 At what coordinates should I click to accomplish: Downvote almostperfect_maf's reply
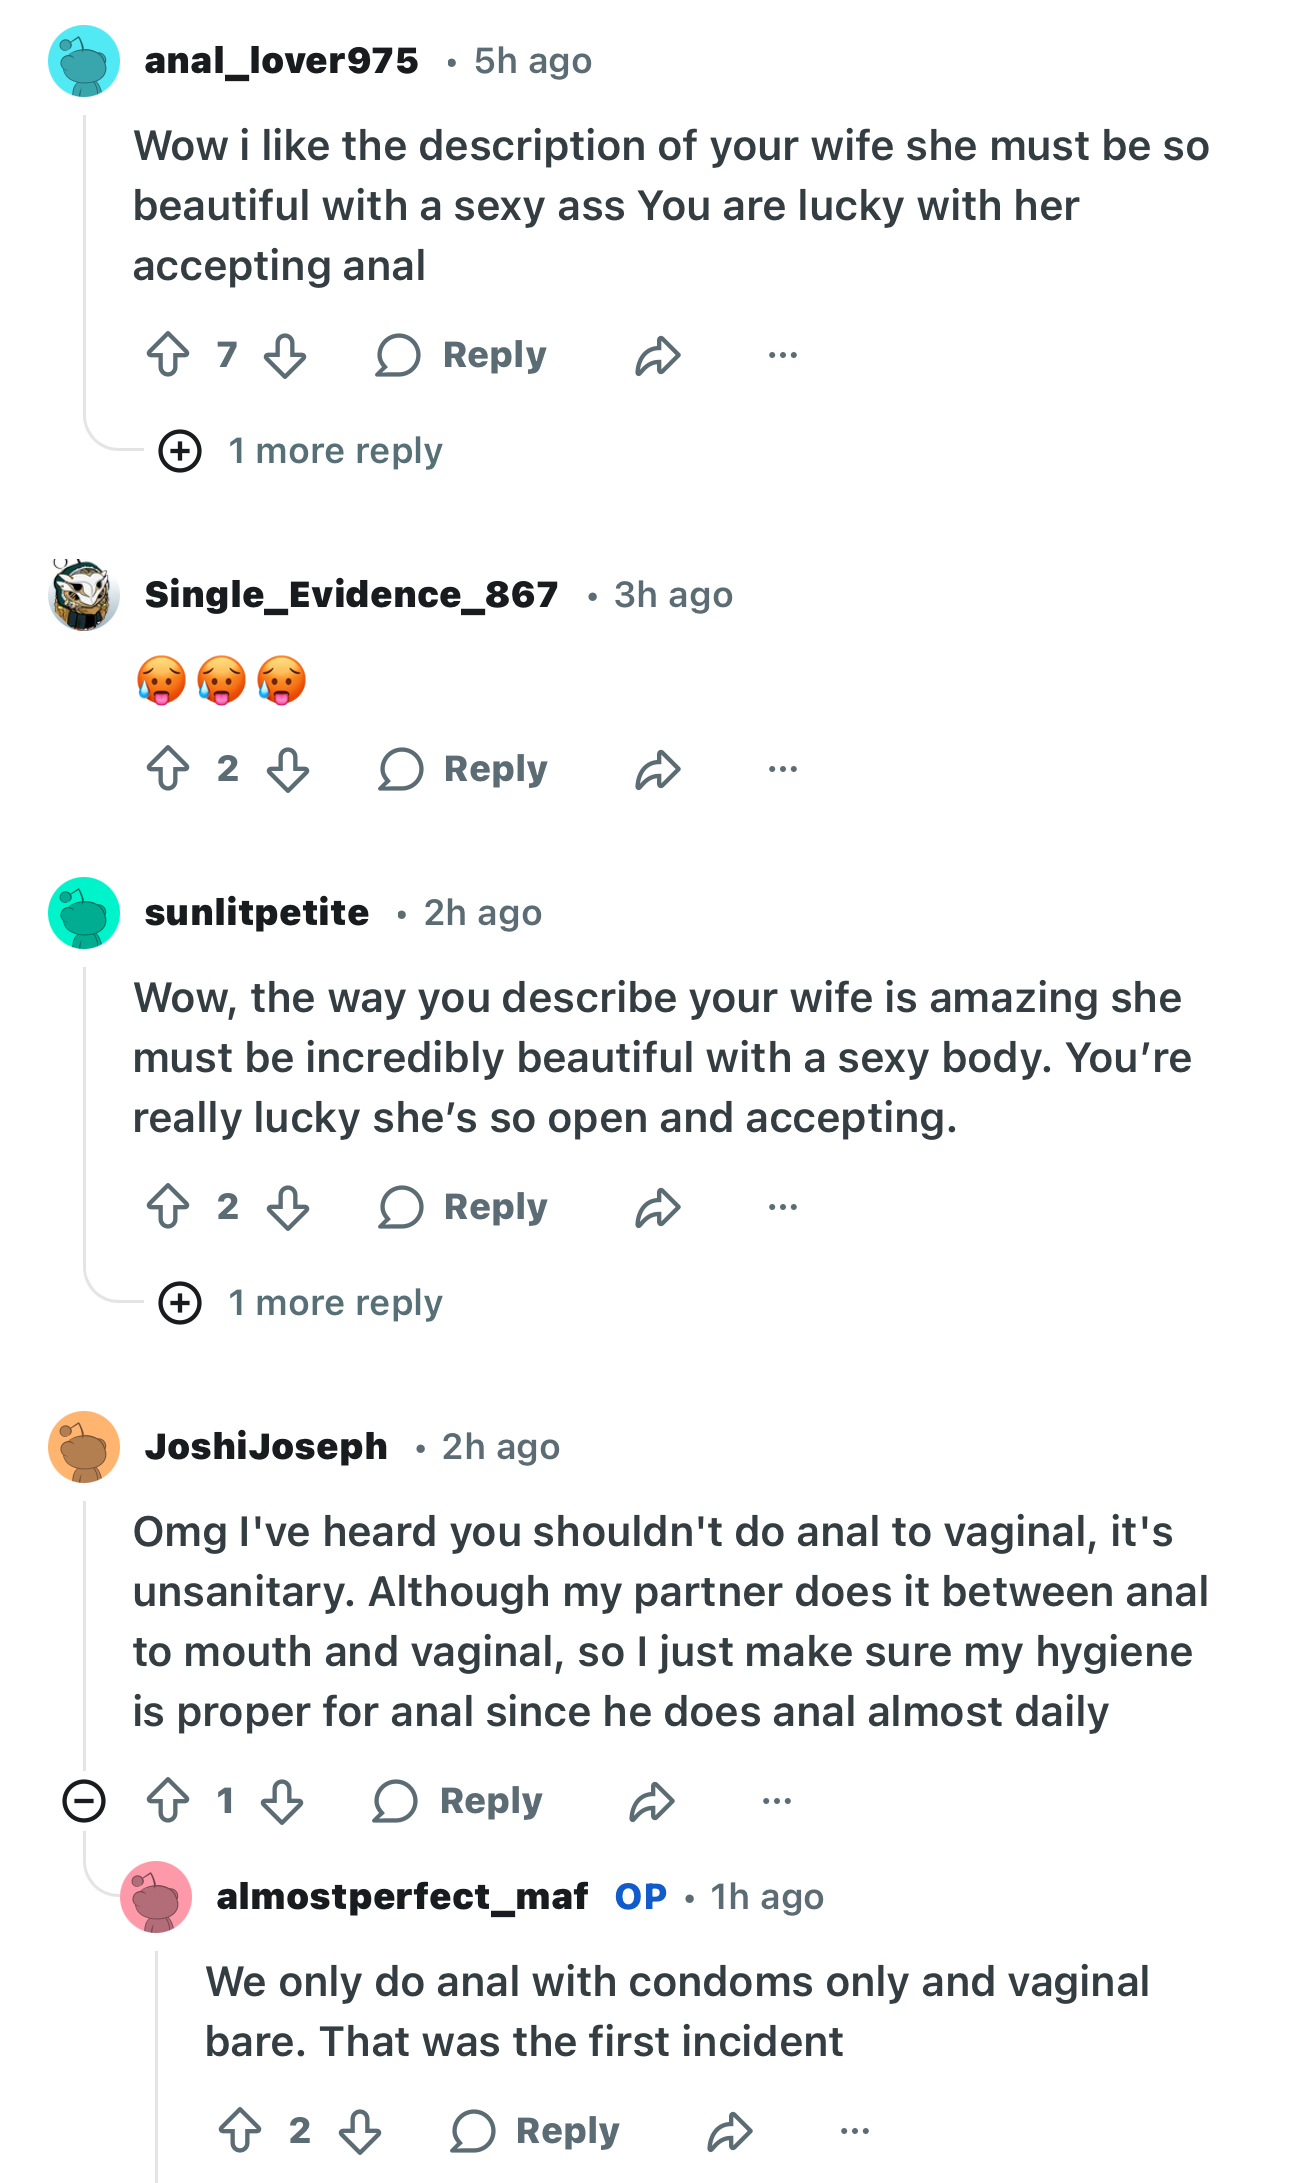(x=360, y=2131)
